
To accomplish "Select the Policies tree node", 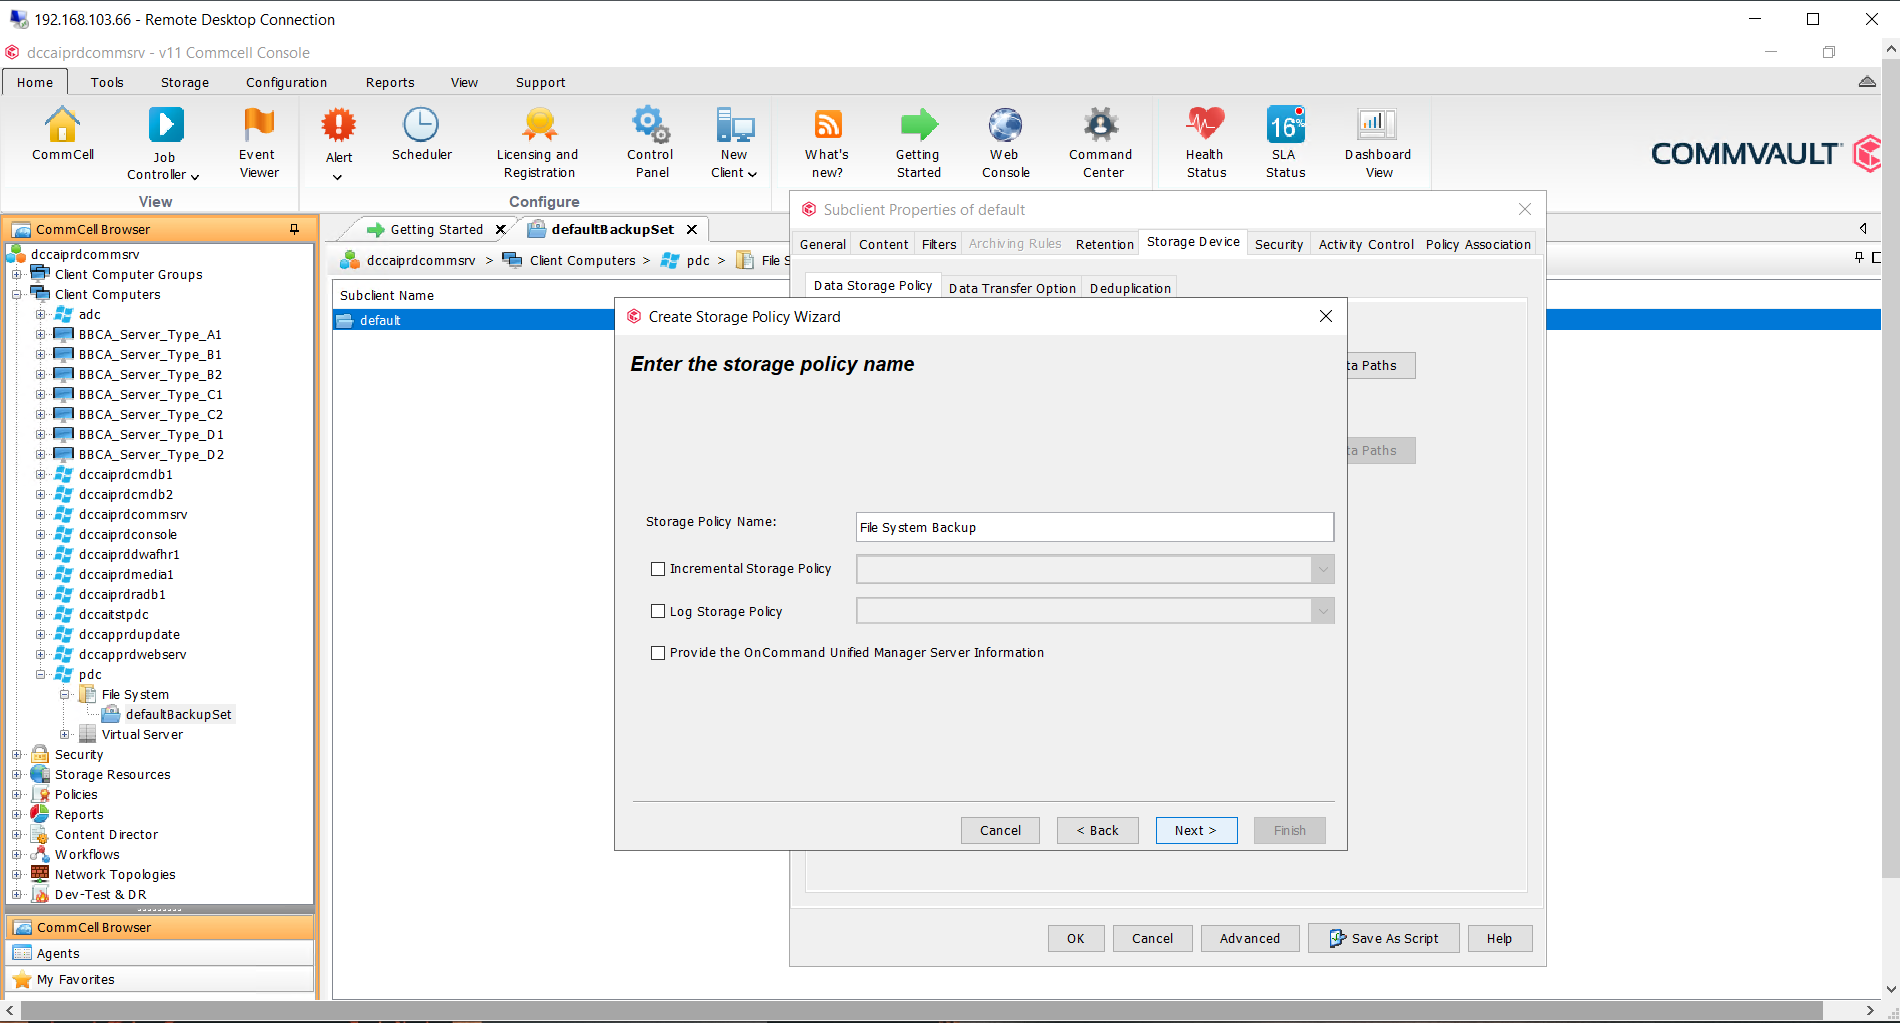I will click(x=76, y=794).
